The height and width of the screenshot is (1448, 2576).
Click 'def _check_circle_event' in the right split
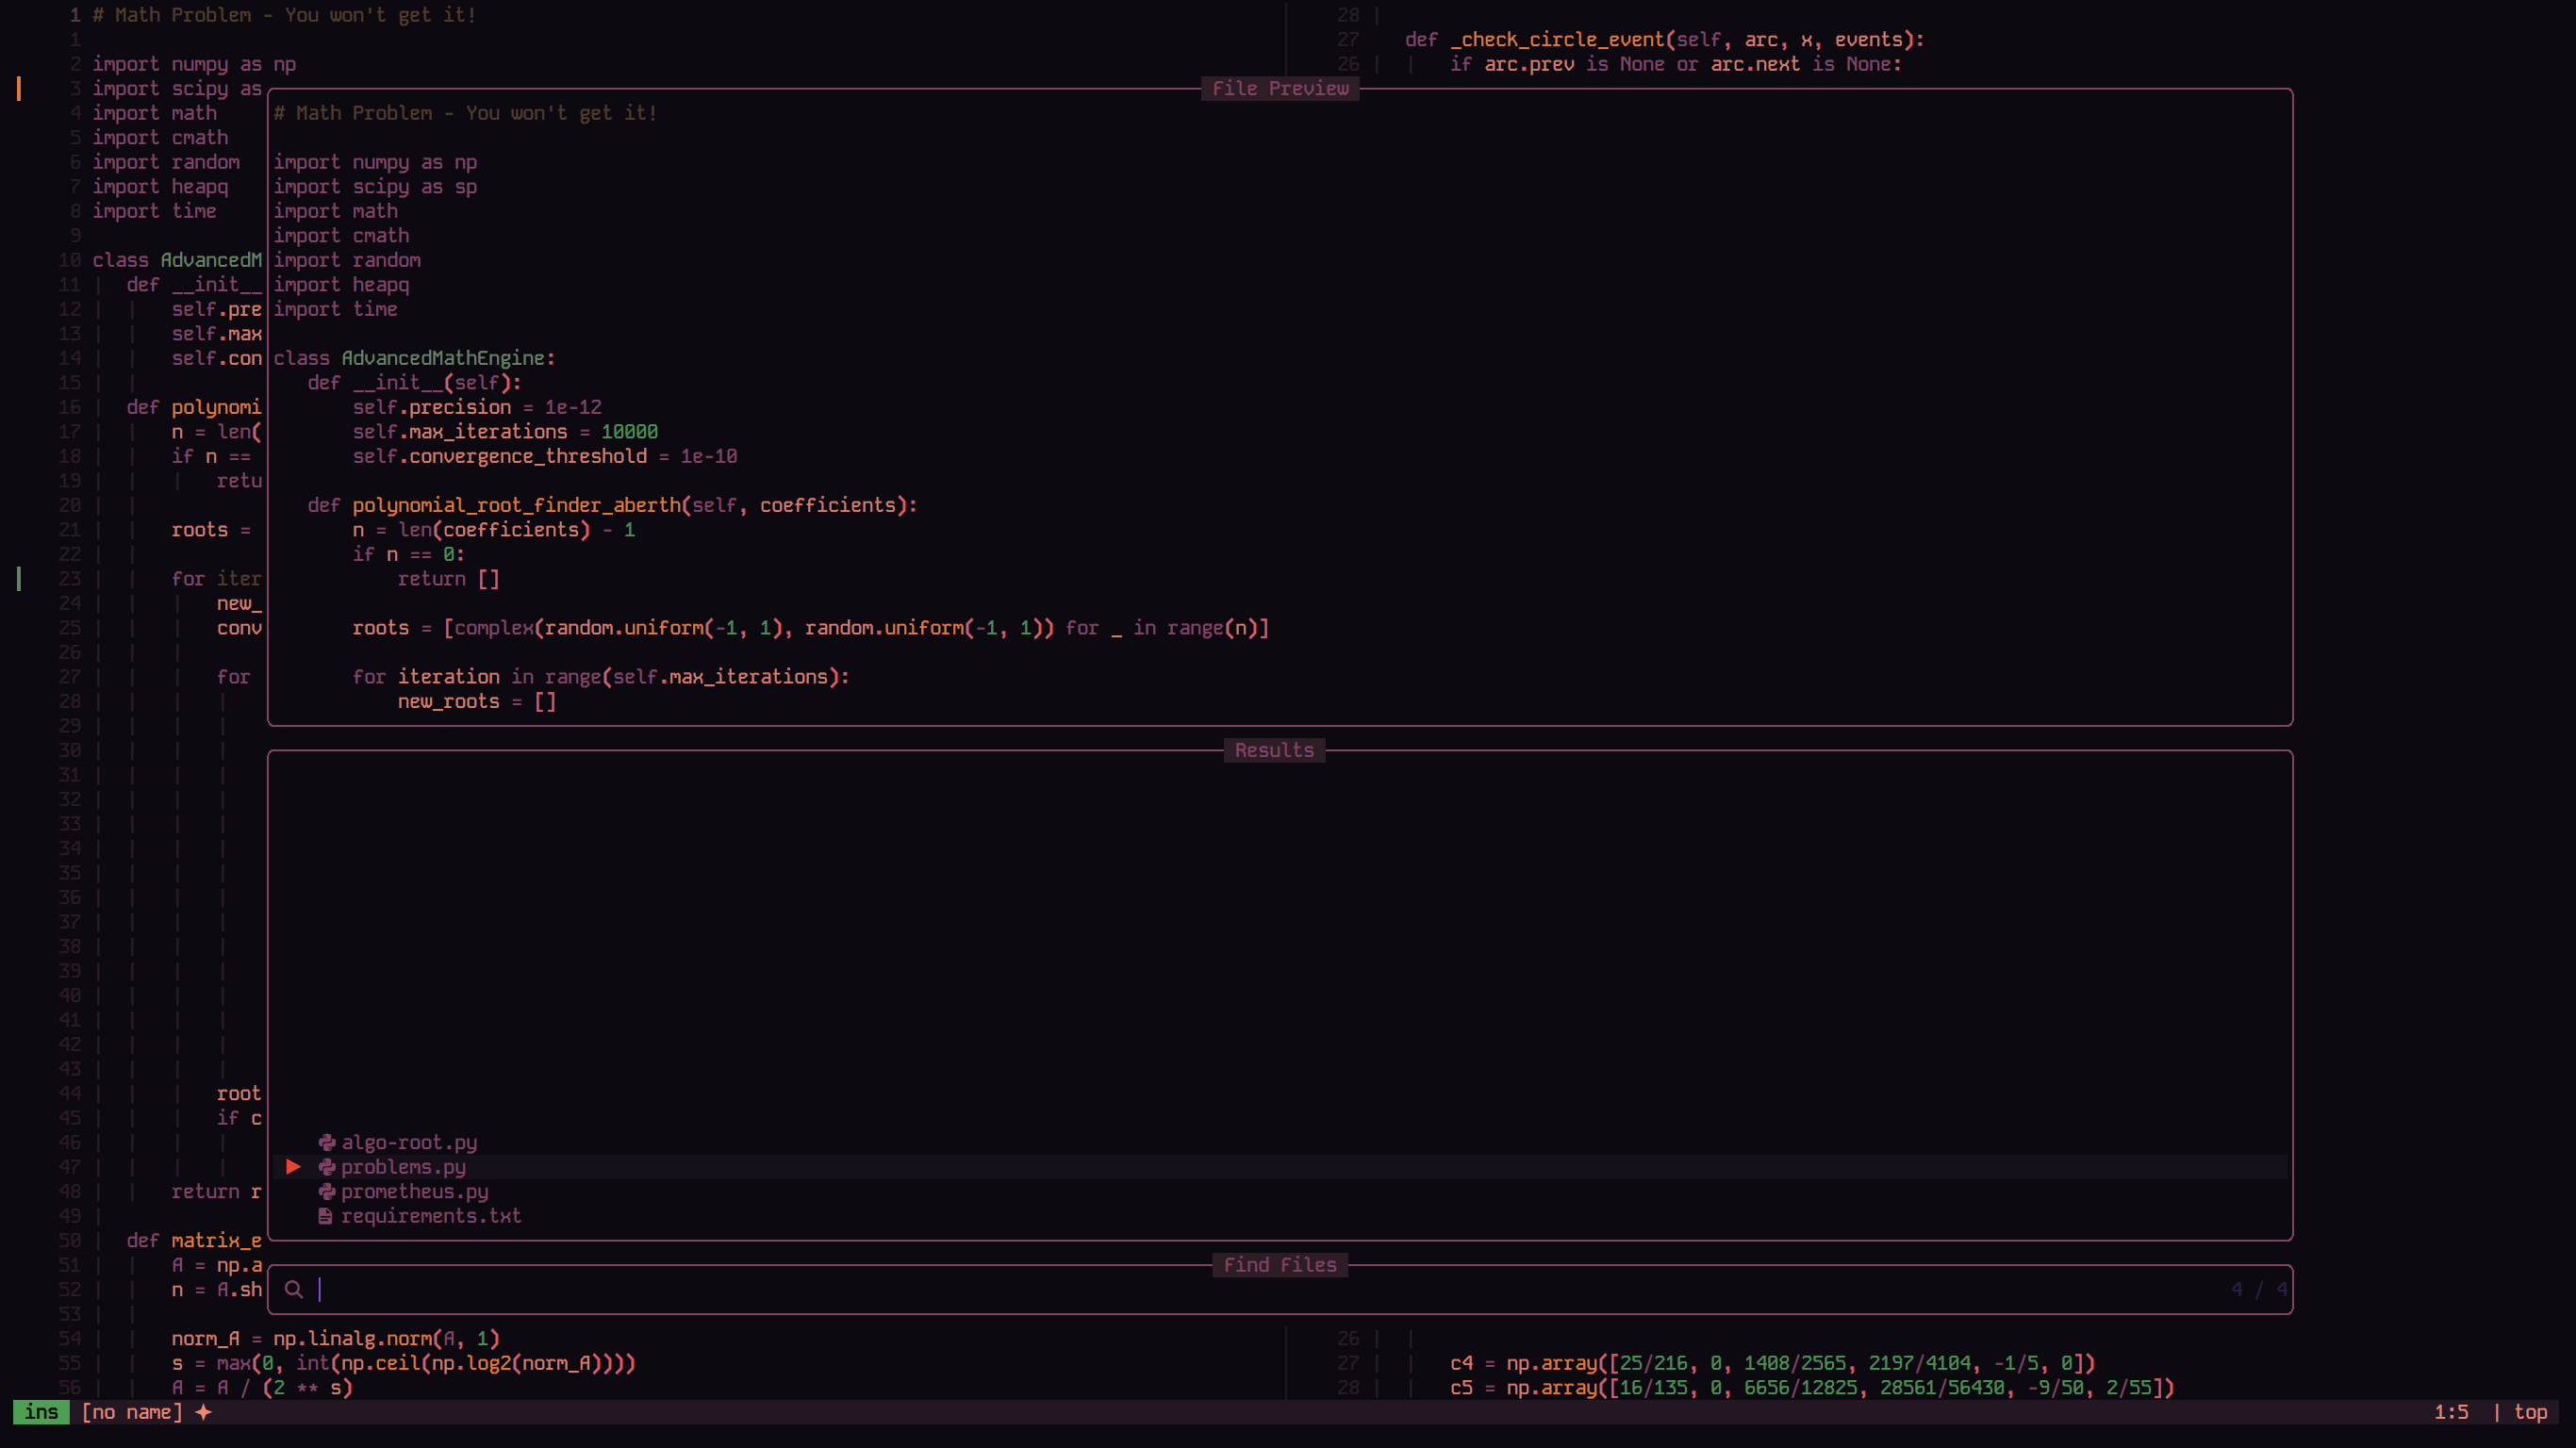(x=1535, y=39)
